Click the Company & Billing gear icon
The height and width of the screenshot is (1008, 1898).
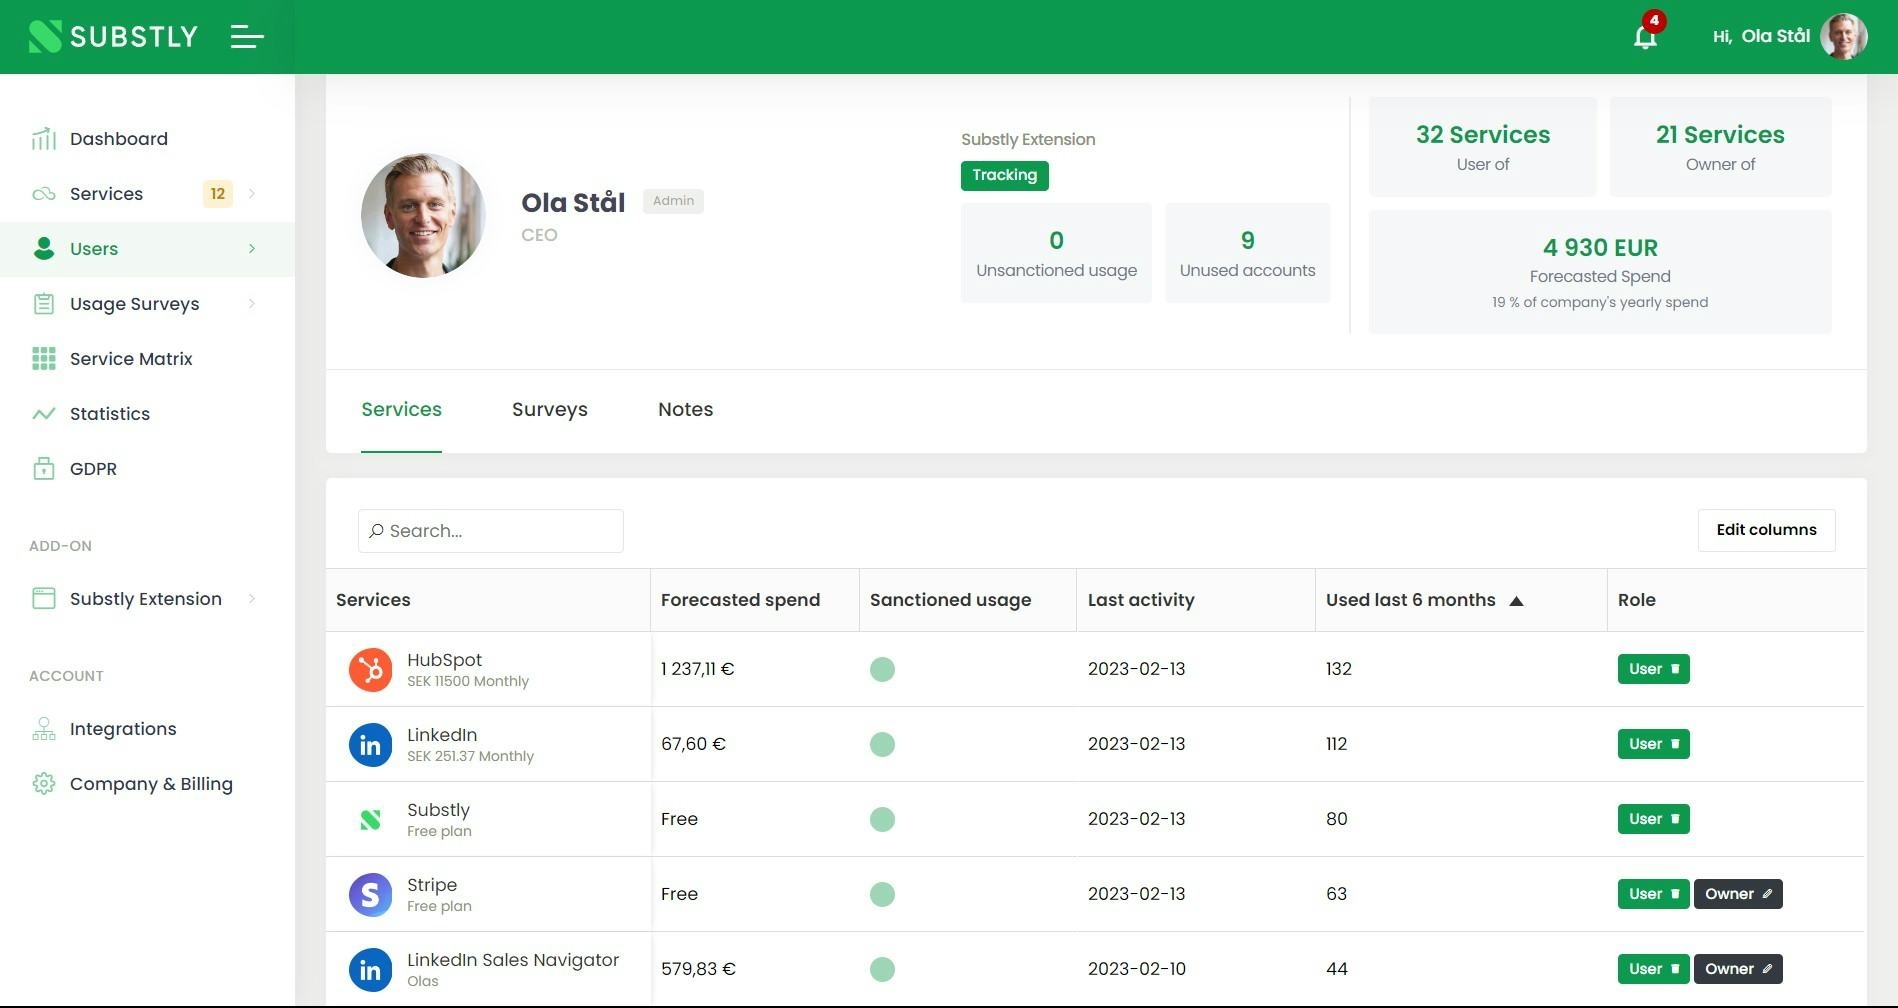pos(44,784)
